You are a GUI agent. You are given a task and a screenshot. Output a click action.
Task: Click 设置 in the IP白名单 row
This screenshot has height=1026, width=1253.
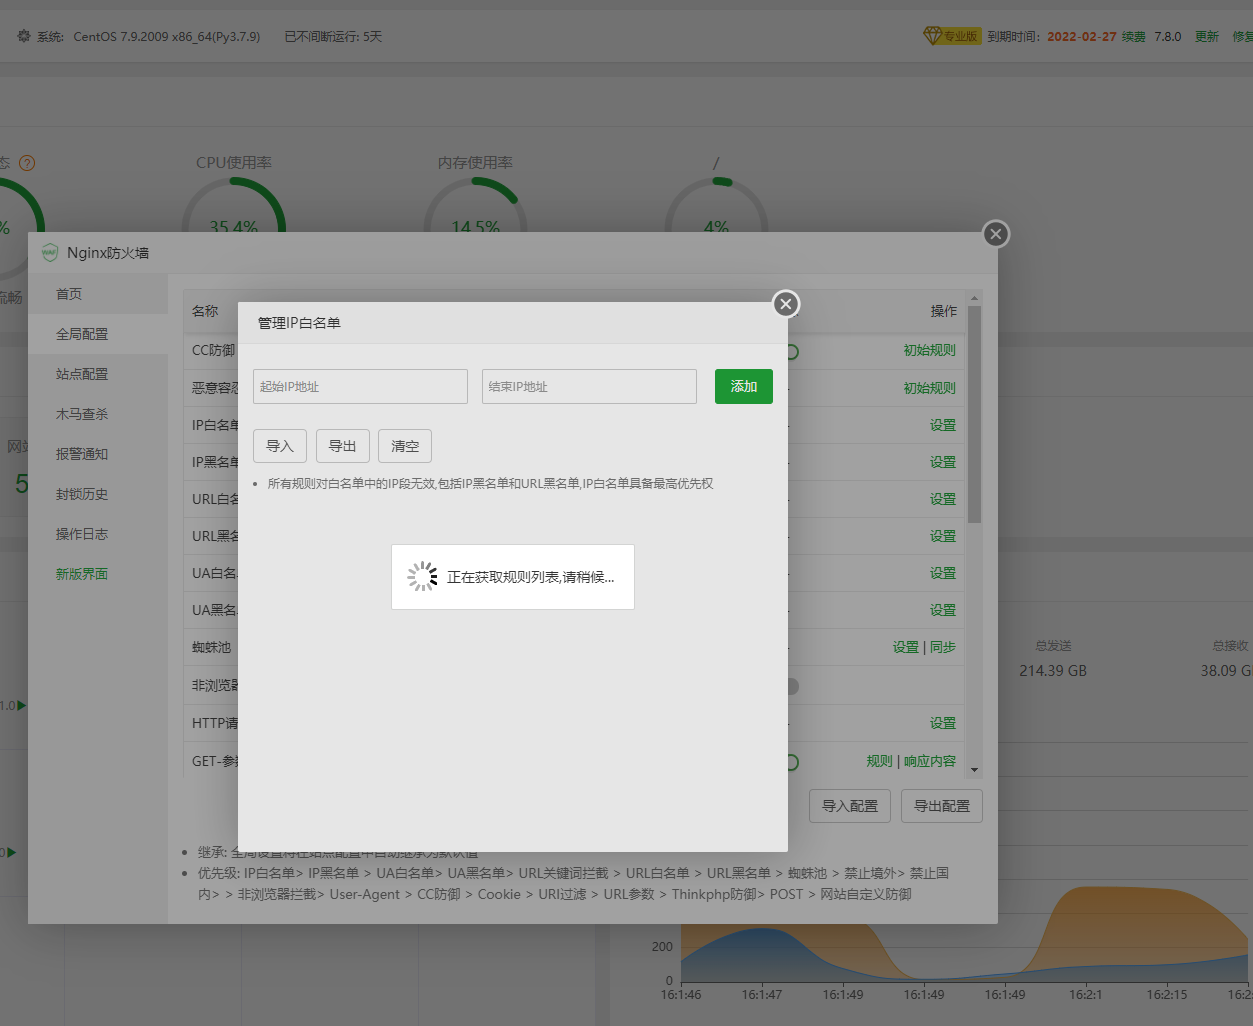(943, 425)
